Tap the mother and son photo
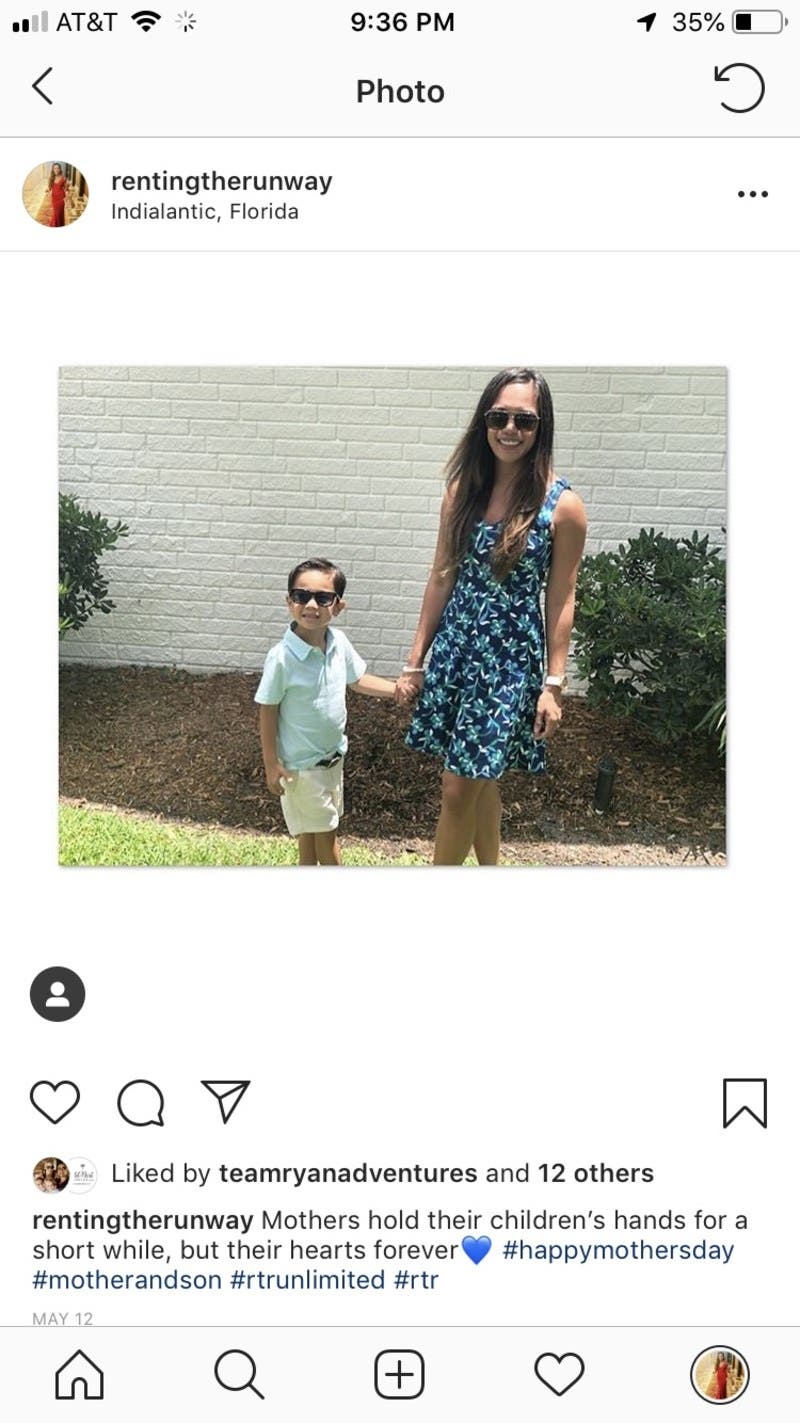Viewport: 800px width, 1423px height. [x=393, y=616]
